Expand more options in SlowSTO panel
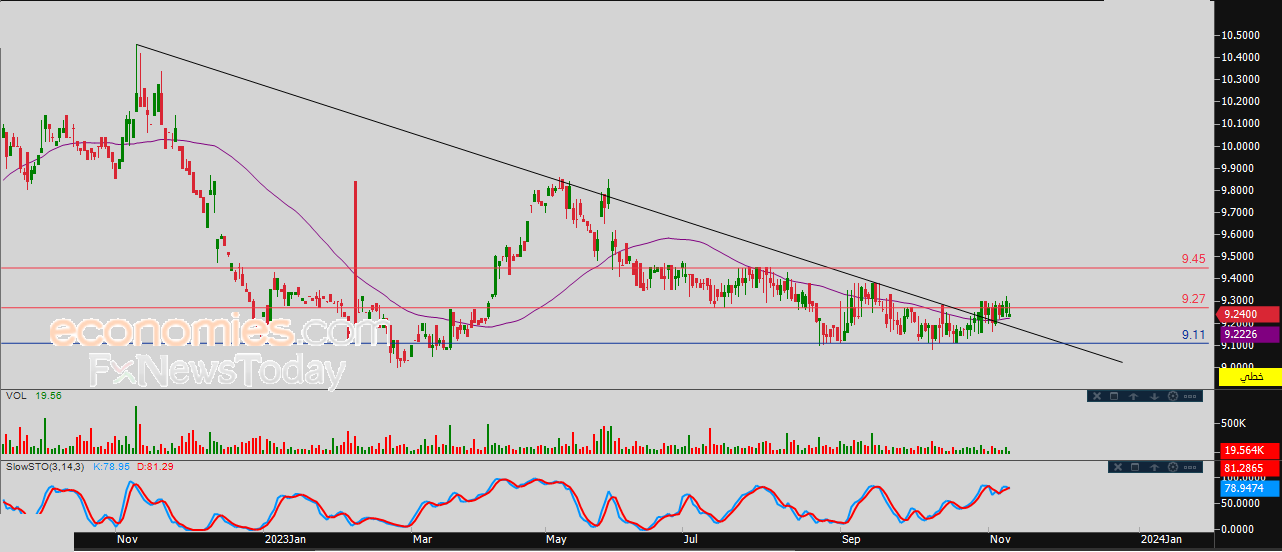 tap(1189, 467)
